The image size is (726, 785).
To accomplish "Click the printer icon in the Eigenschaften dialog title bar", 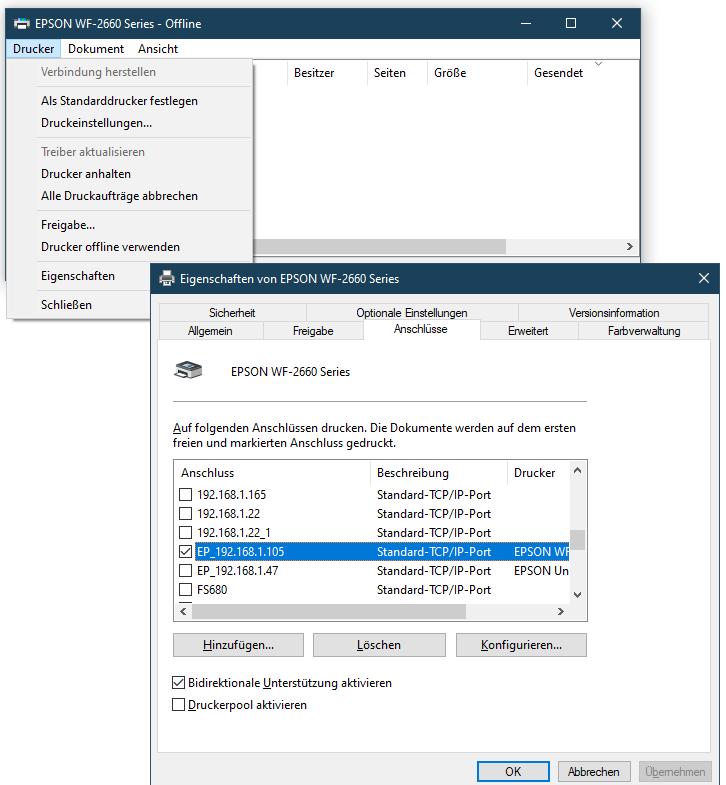I will (167, 278).
